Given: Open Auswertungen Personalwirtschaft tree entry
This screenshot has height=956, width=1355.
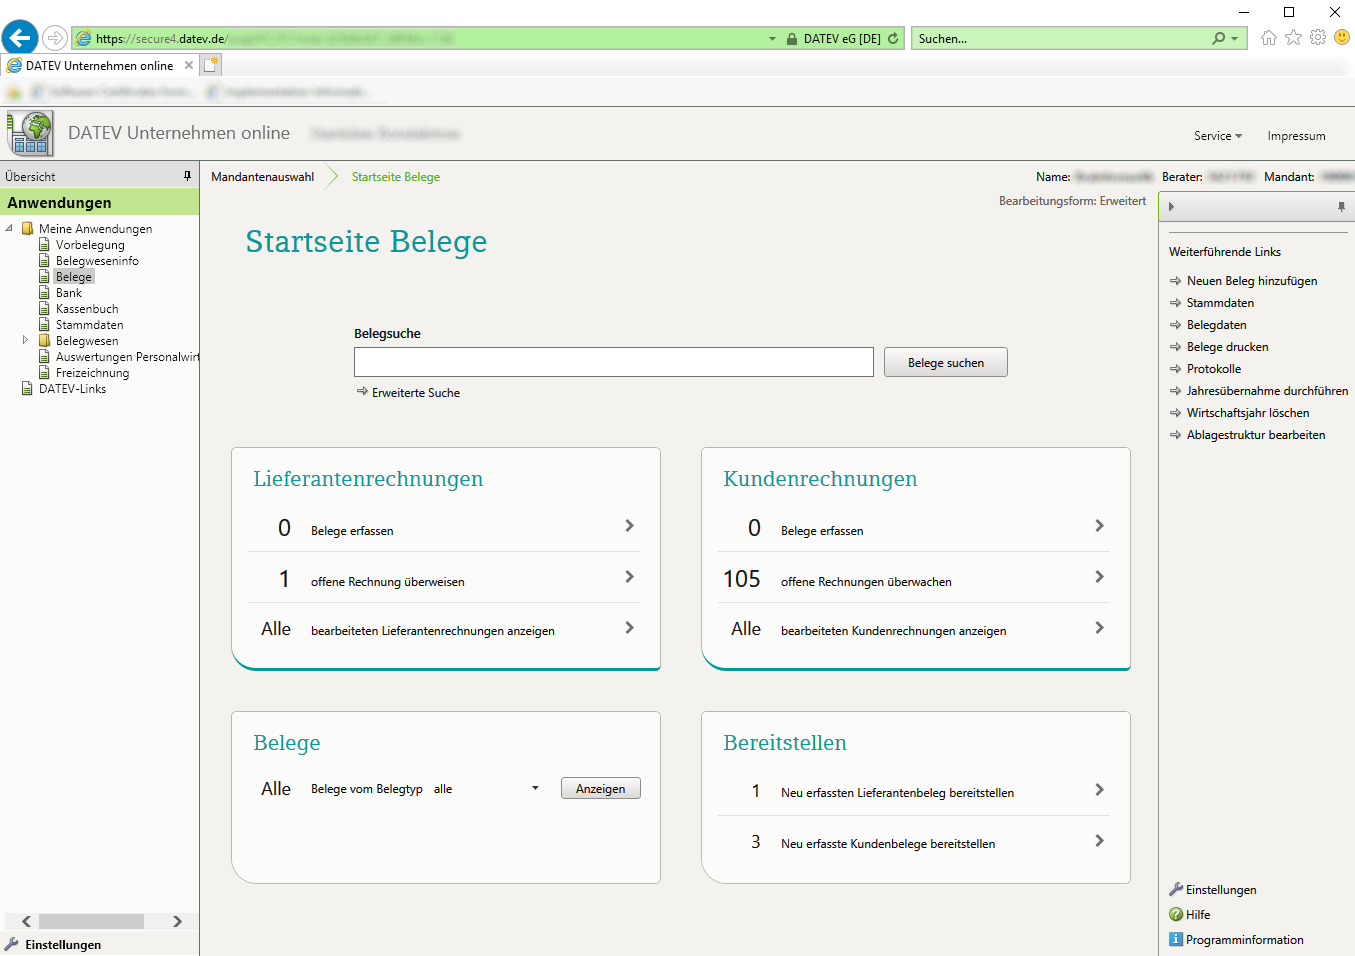Looking at the screenshot, I should [x=127, y=356].
